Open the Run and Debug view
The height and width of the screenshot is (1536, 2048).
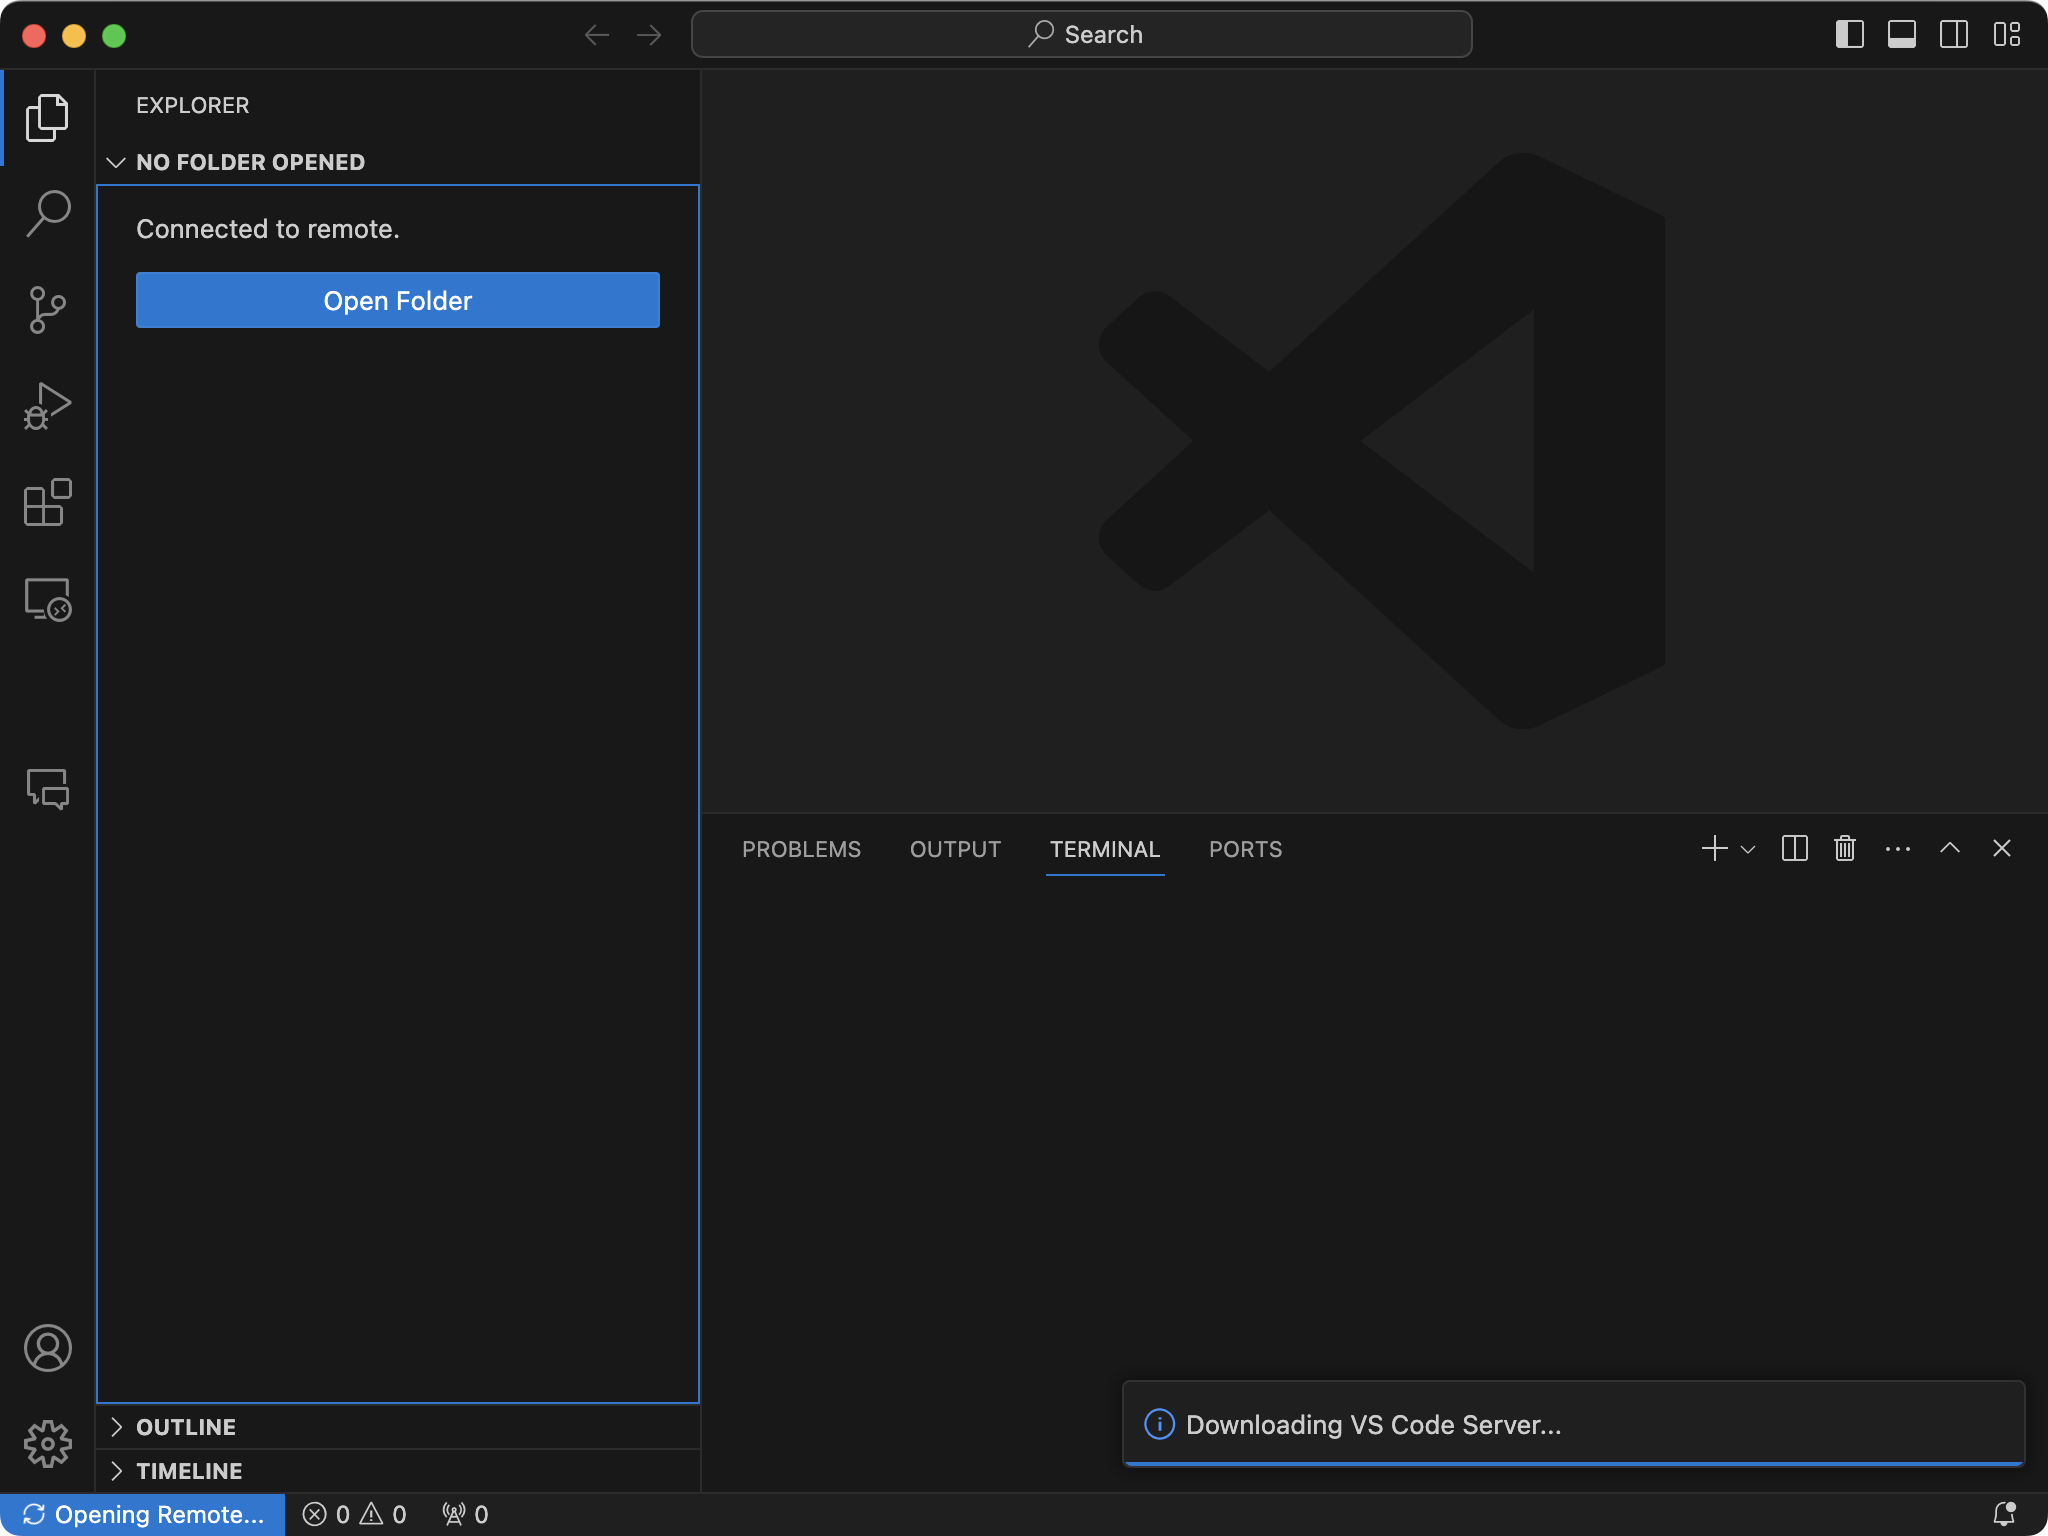pos(47,406)
